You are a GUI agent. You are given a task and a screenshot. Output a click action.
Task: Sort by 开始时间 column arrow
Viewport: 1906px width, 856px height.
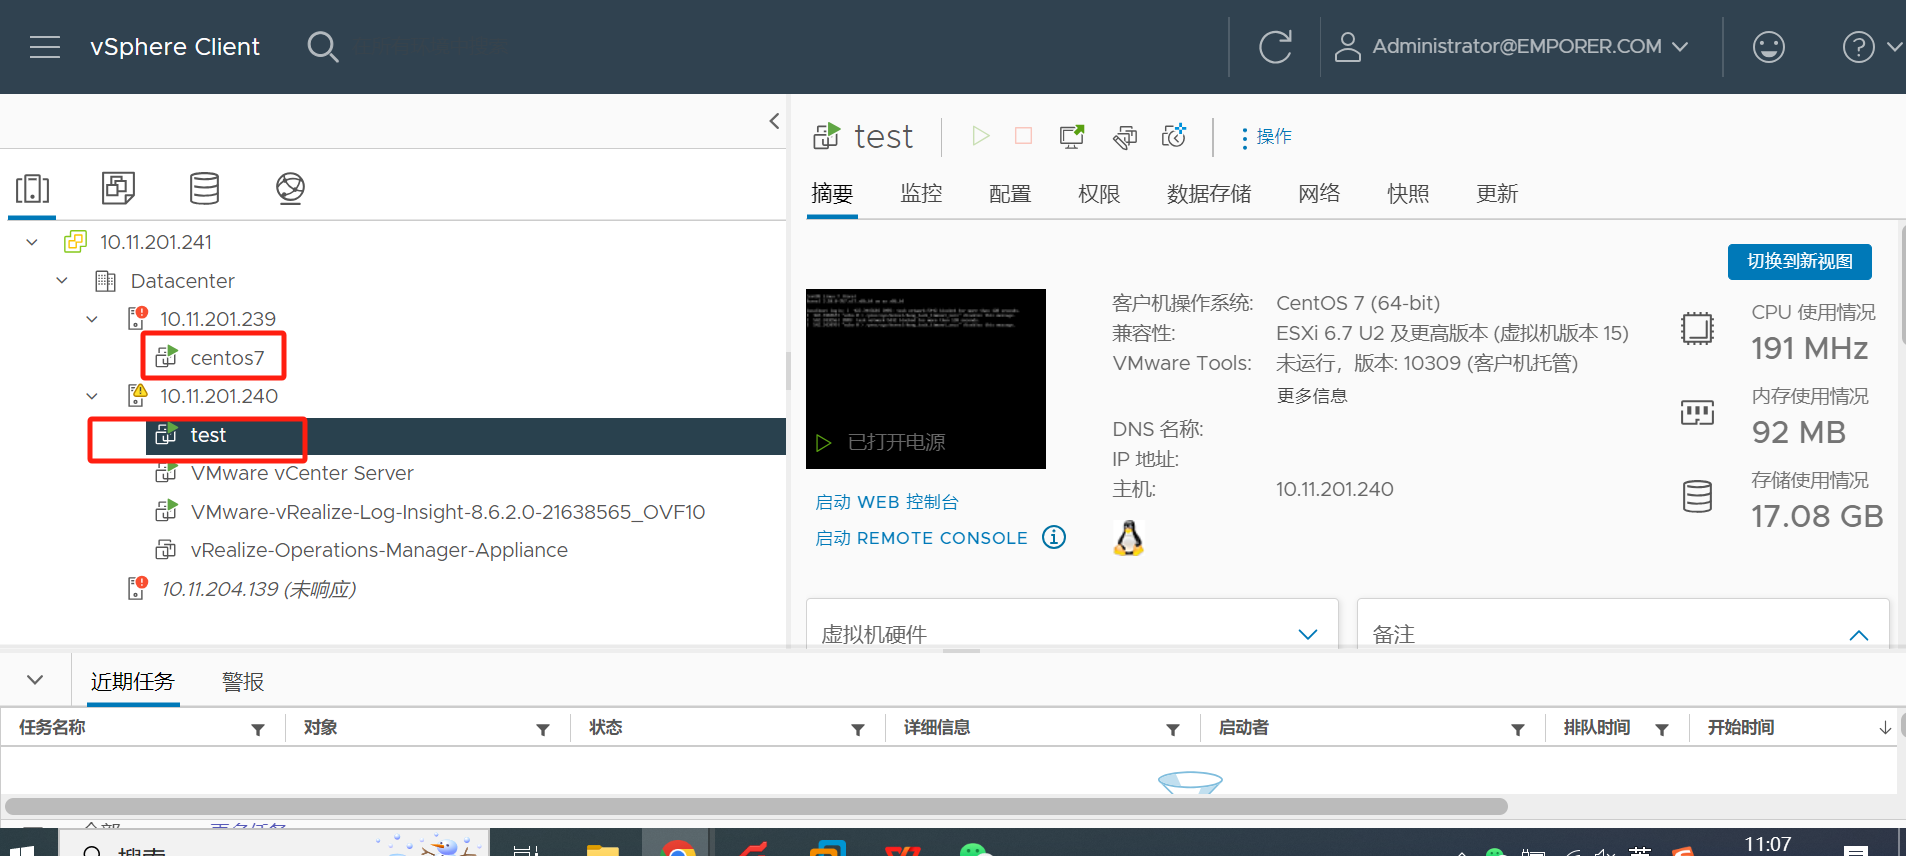[1885, 728]
